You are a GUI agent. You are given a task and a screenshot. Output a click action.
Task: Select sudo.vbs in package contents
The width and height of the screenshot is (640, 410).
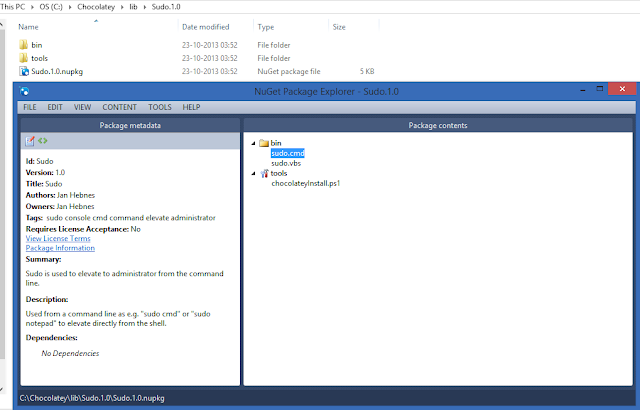[x=286, y=163]
